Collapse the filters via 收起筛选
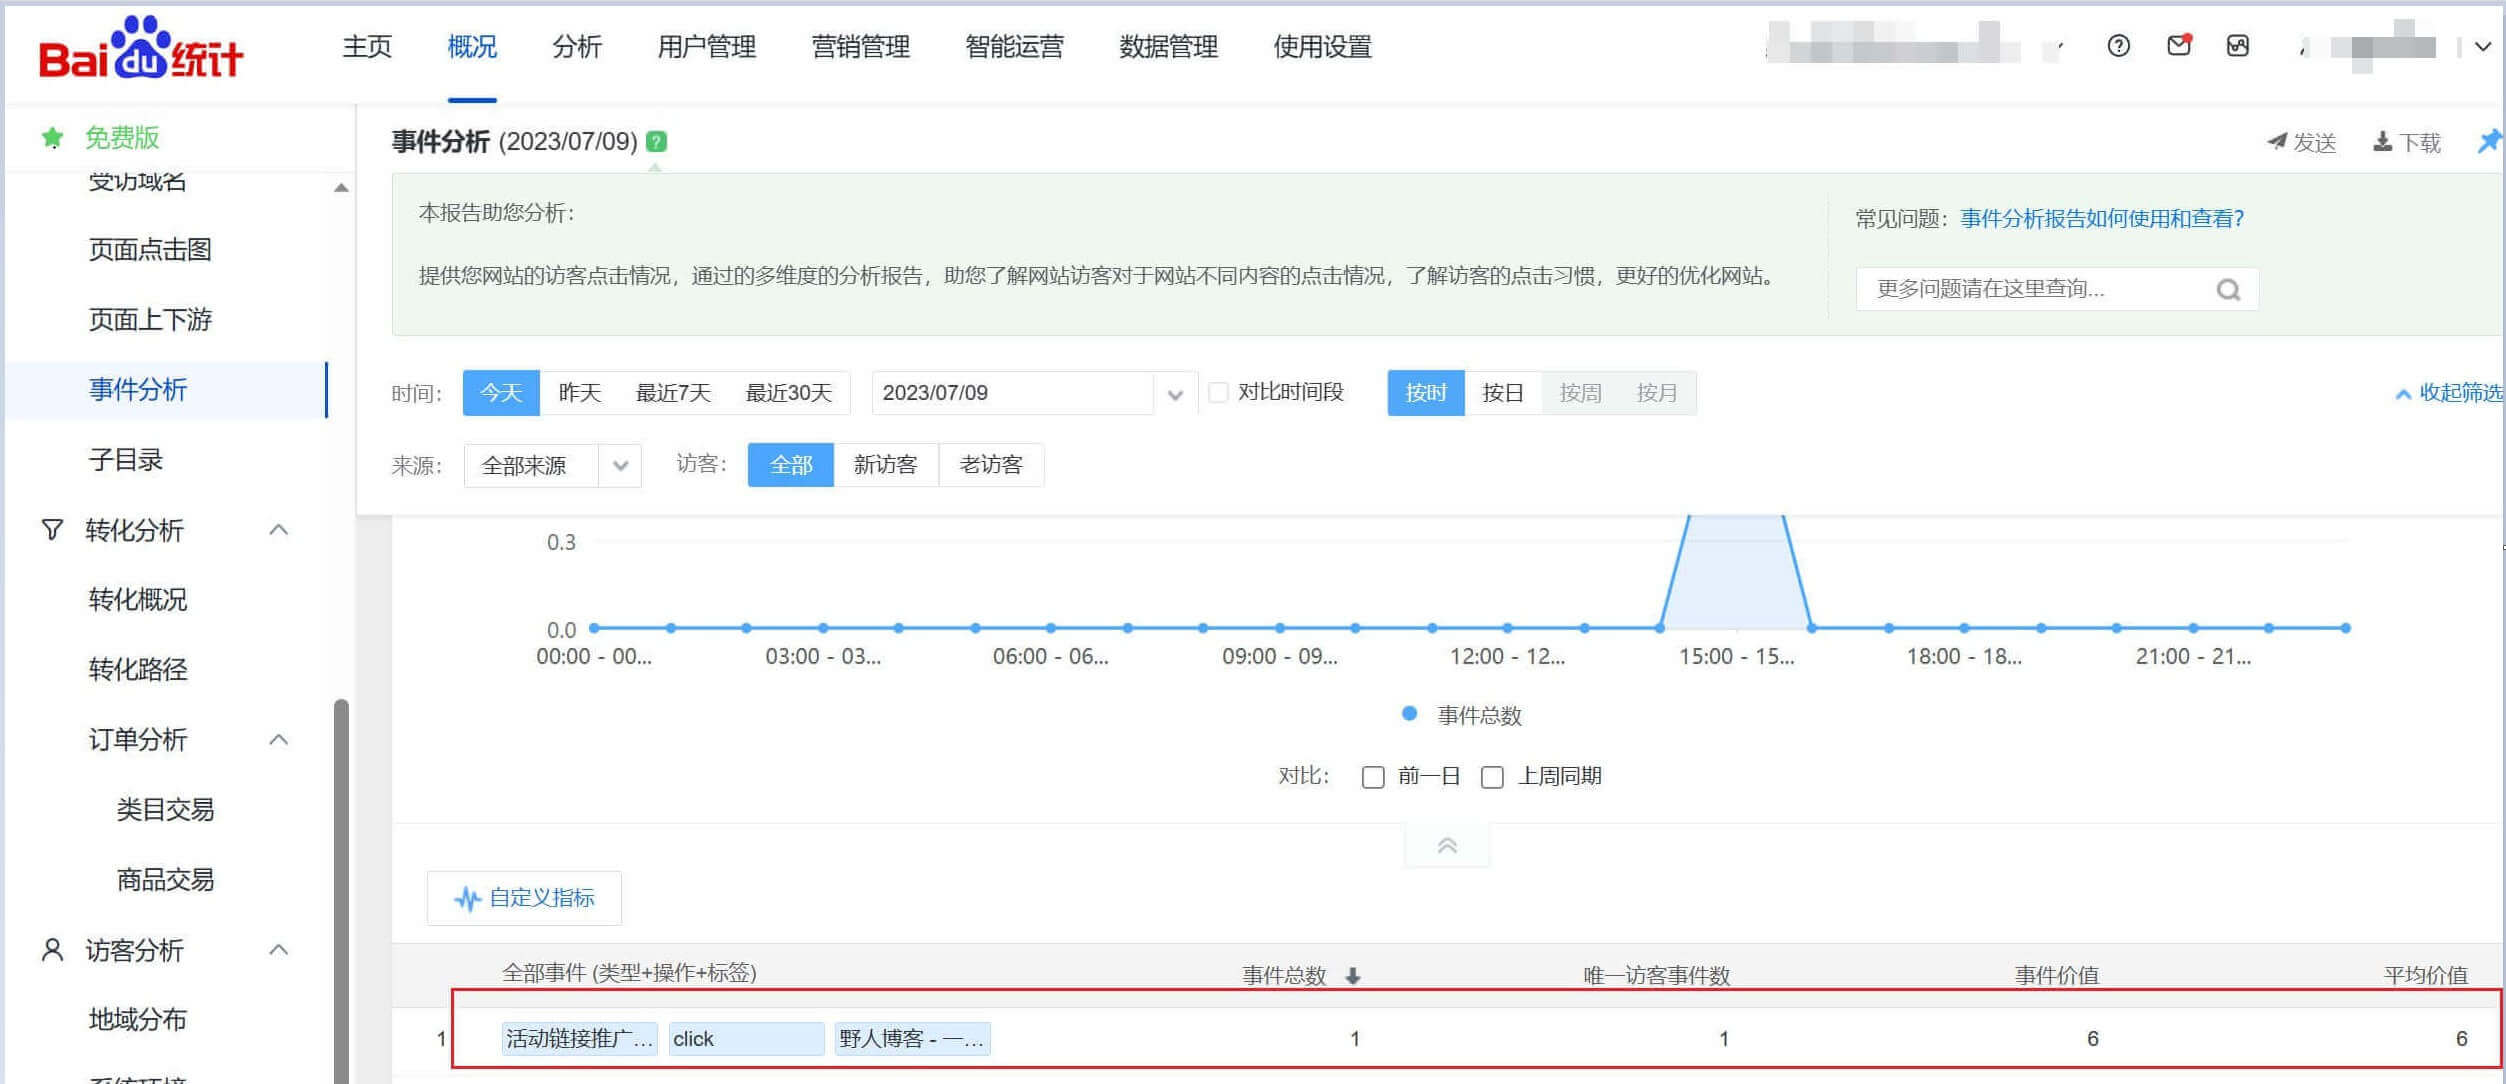 click(2449, 392)
